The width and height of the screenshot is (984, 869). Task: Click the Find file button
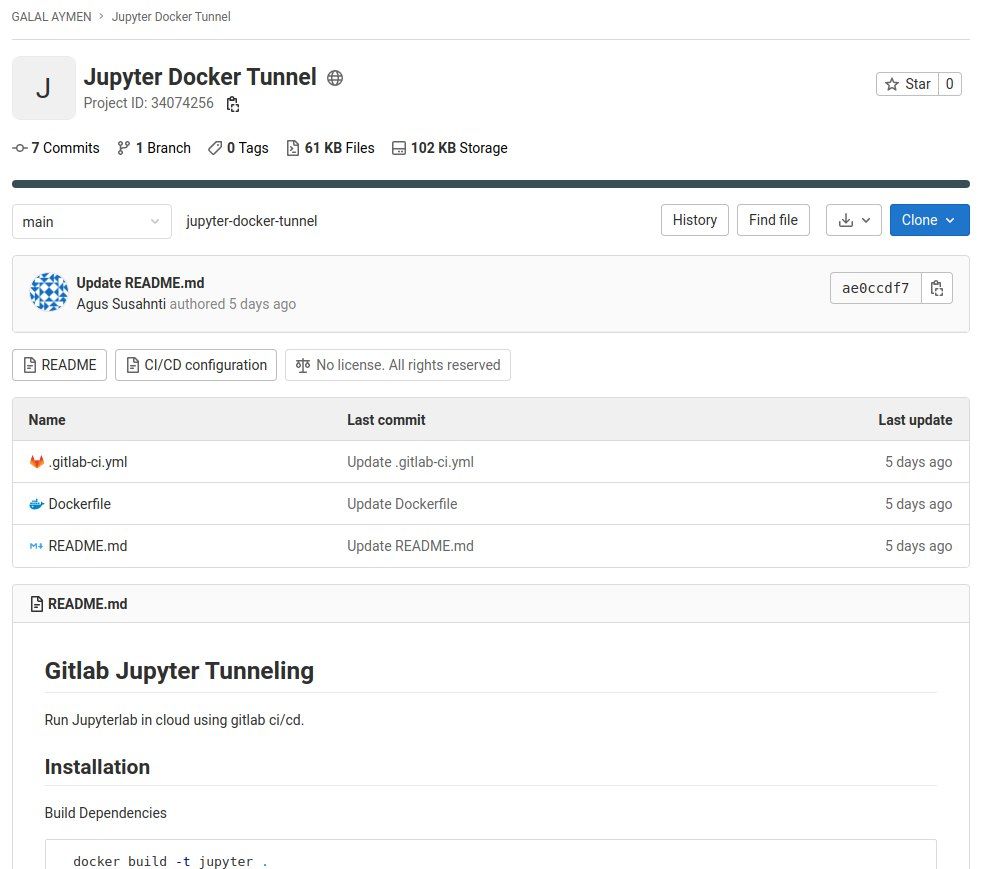(x=773, y=220)
